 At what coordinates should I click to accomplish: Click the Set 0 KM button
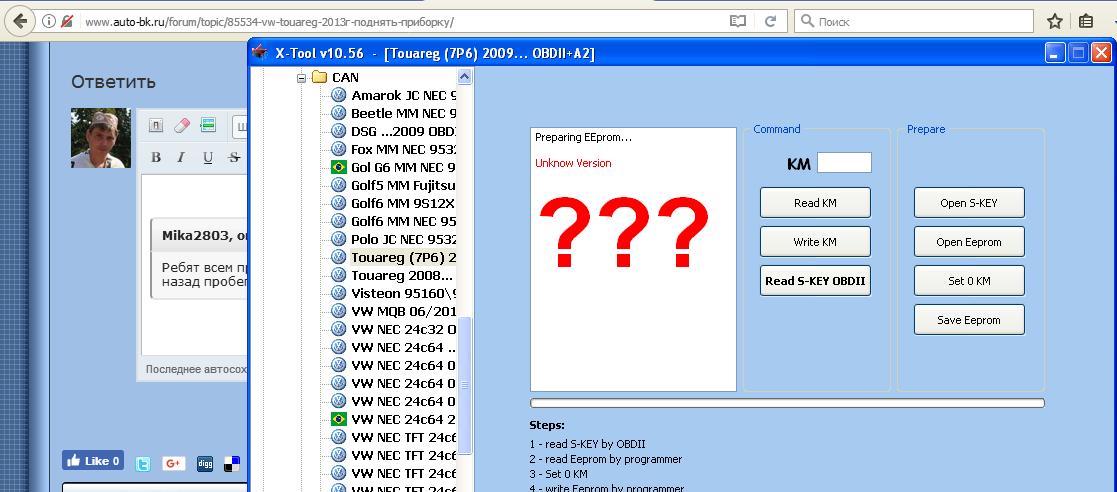969,281
